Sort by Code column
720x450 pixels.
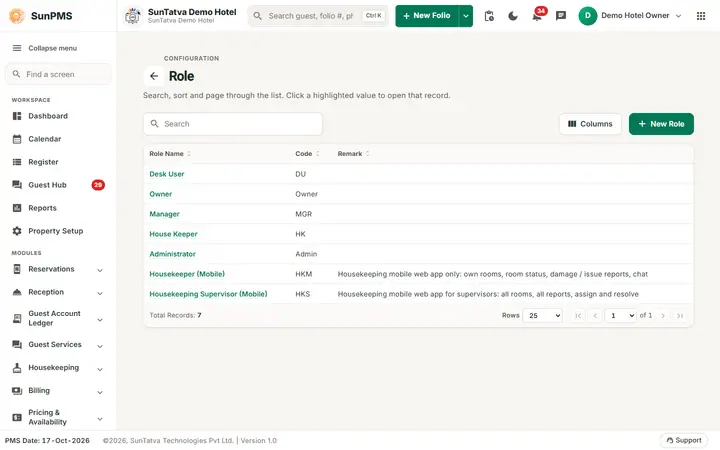307,154
